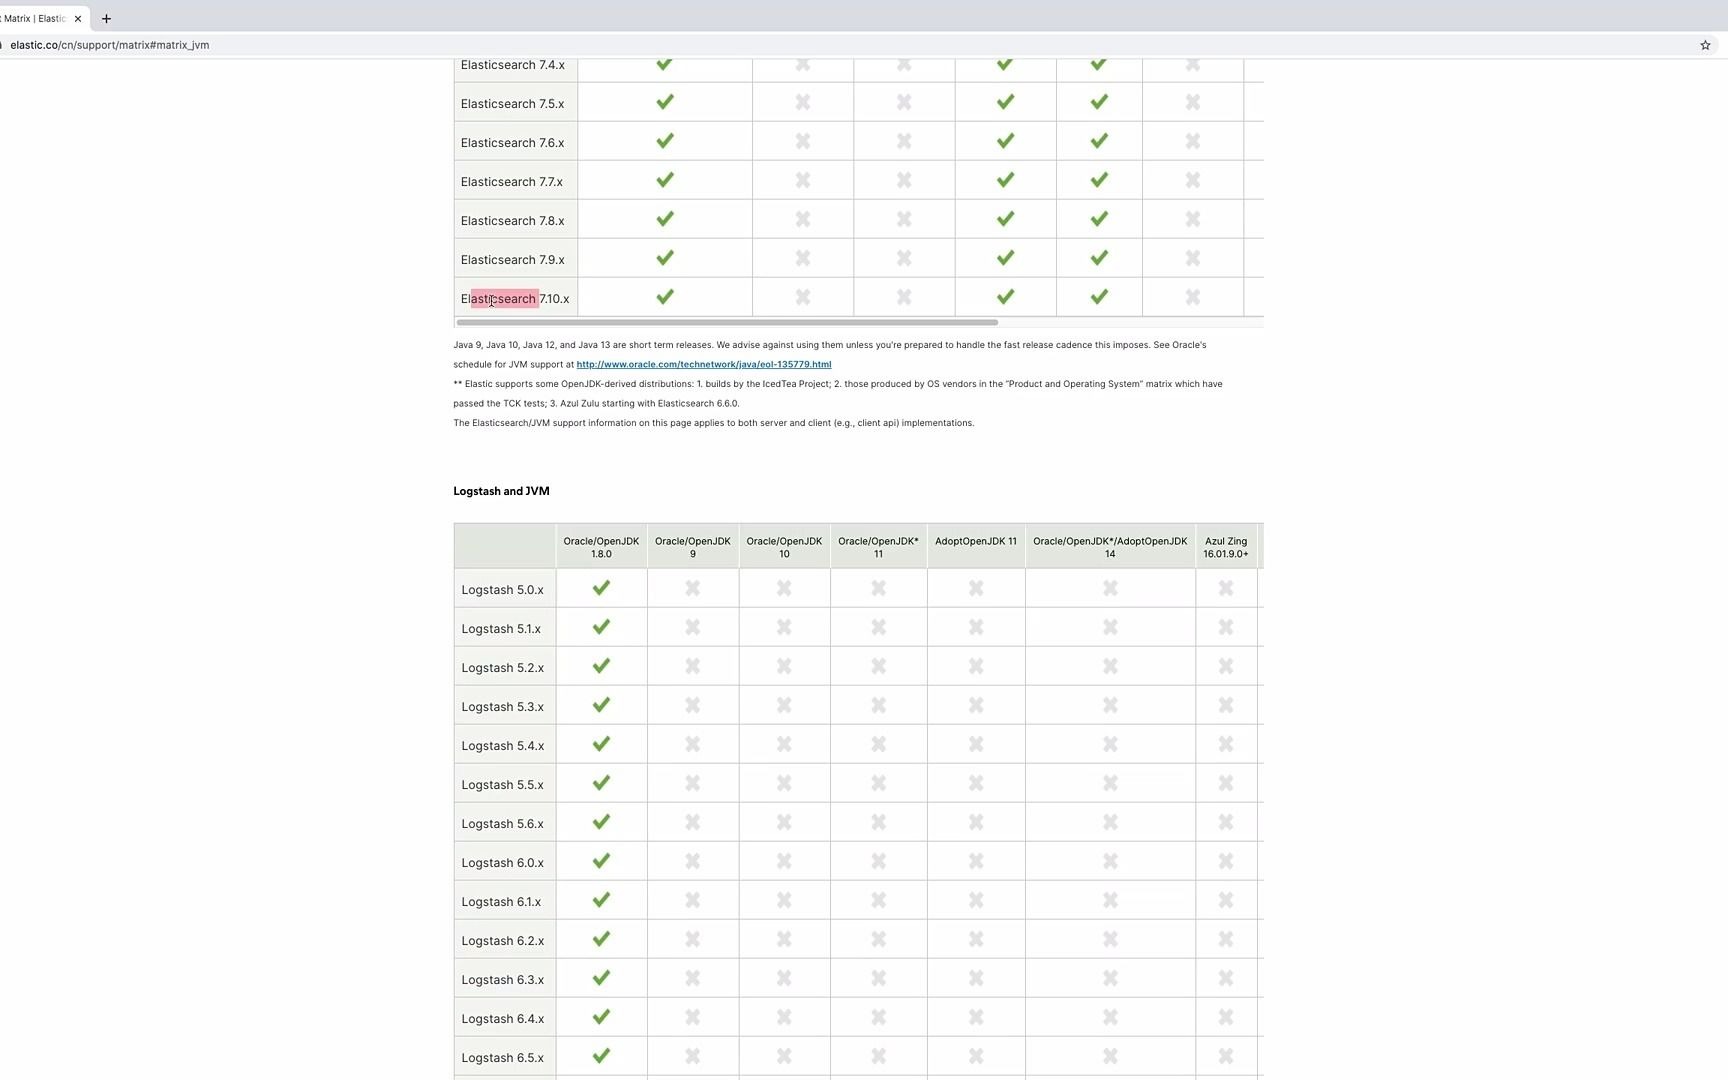1728x1080 pixels.
Task: Click inside the browser address bar
Action: tap(400, 45)
